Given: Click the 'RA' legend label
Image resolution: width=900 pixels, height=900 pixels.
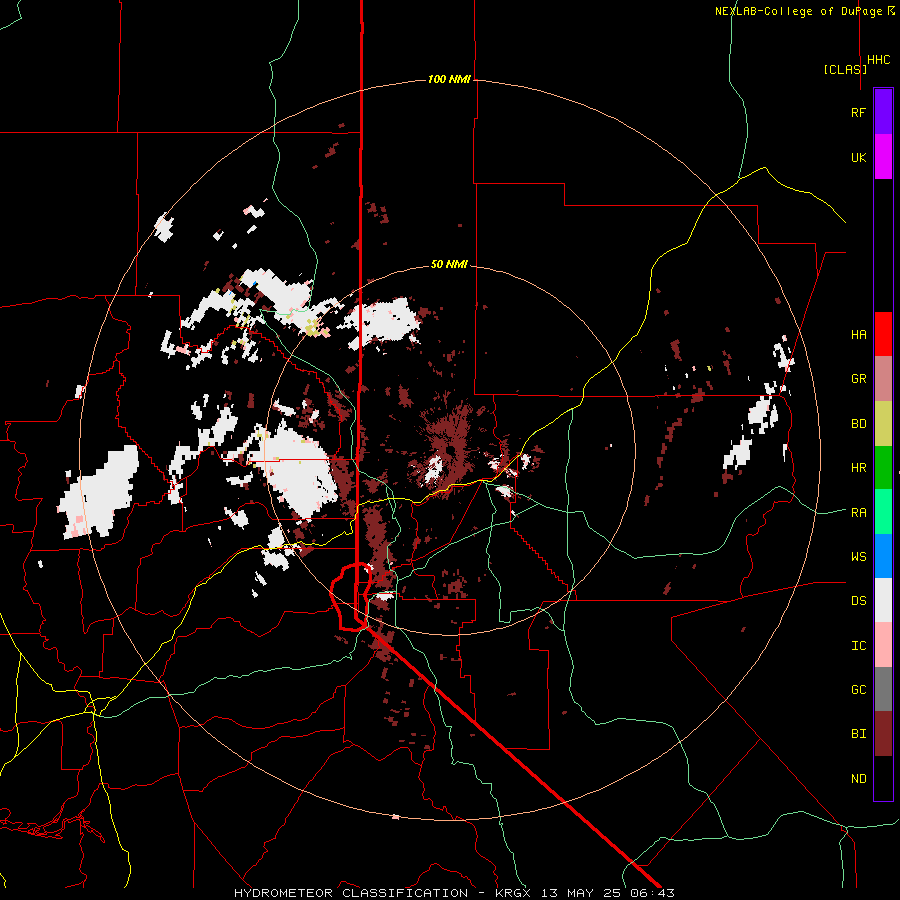Looking at the screenshot, I should (x=858, y=513).
